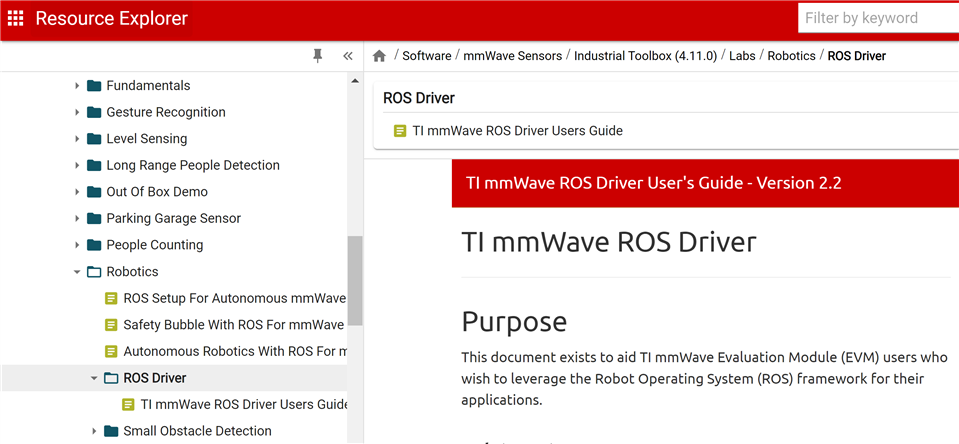This screenshot has width=959, height=444.
Task: Collapse the Robotics tree node arrow
Action: point(77,272)
